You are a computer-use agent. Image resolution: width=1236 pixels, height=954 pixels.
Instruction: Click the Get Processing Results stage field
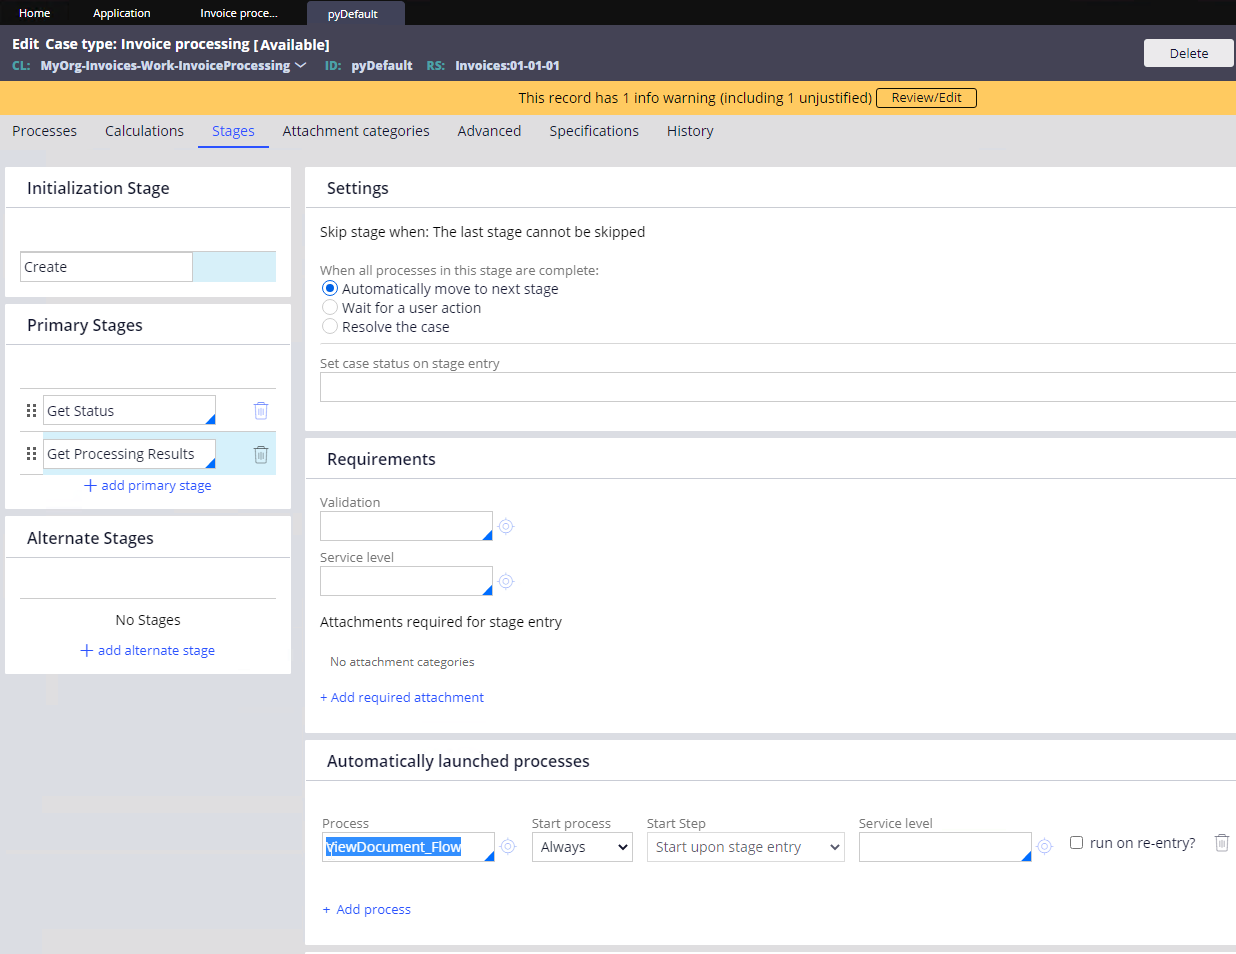pos(129,454)
